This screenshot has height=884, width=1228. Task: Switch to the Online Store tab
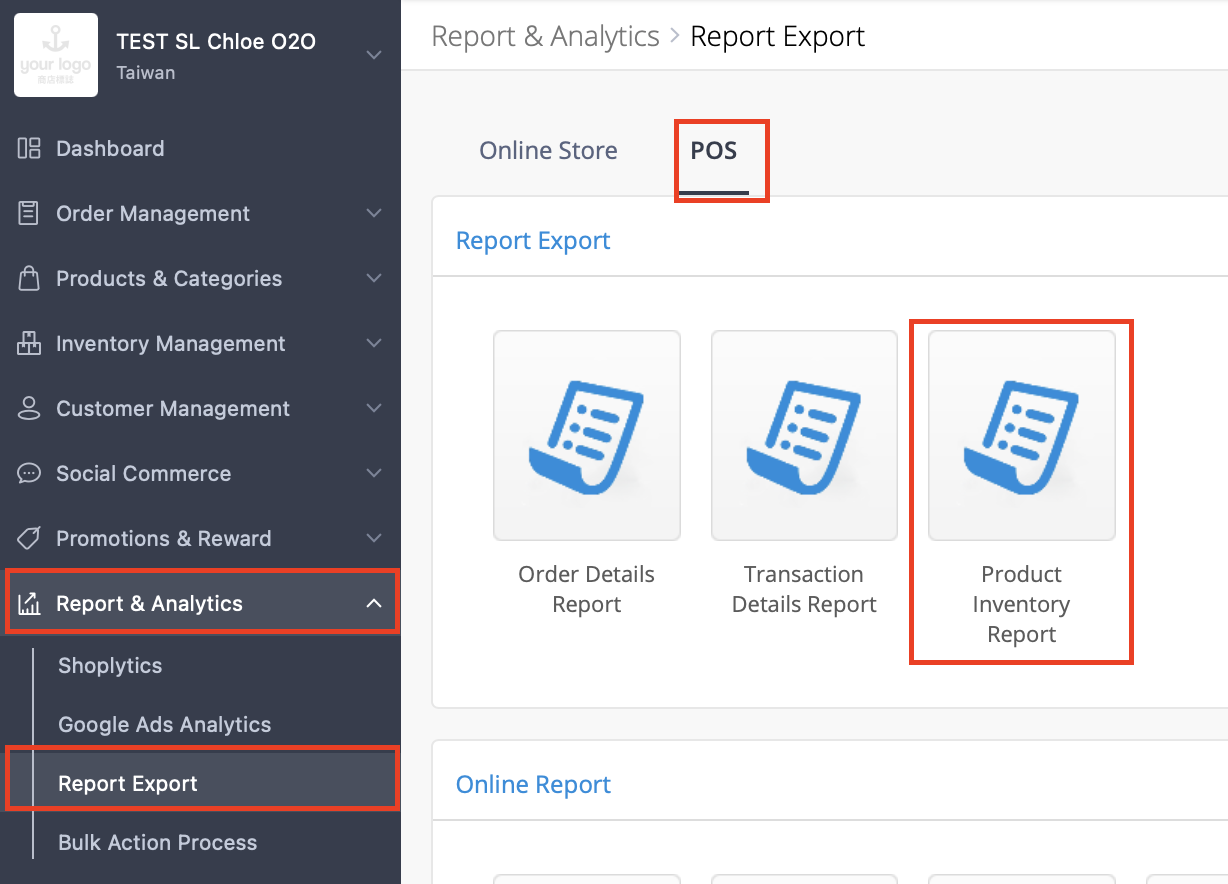click(x=548, y=151)
